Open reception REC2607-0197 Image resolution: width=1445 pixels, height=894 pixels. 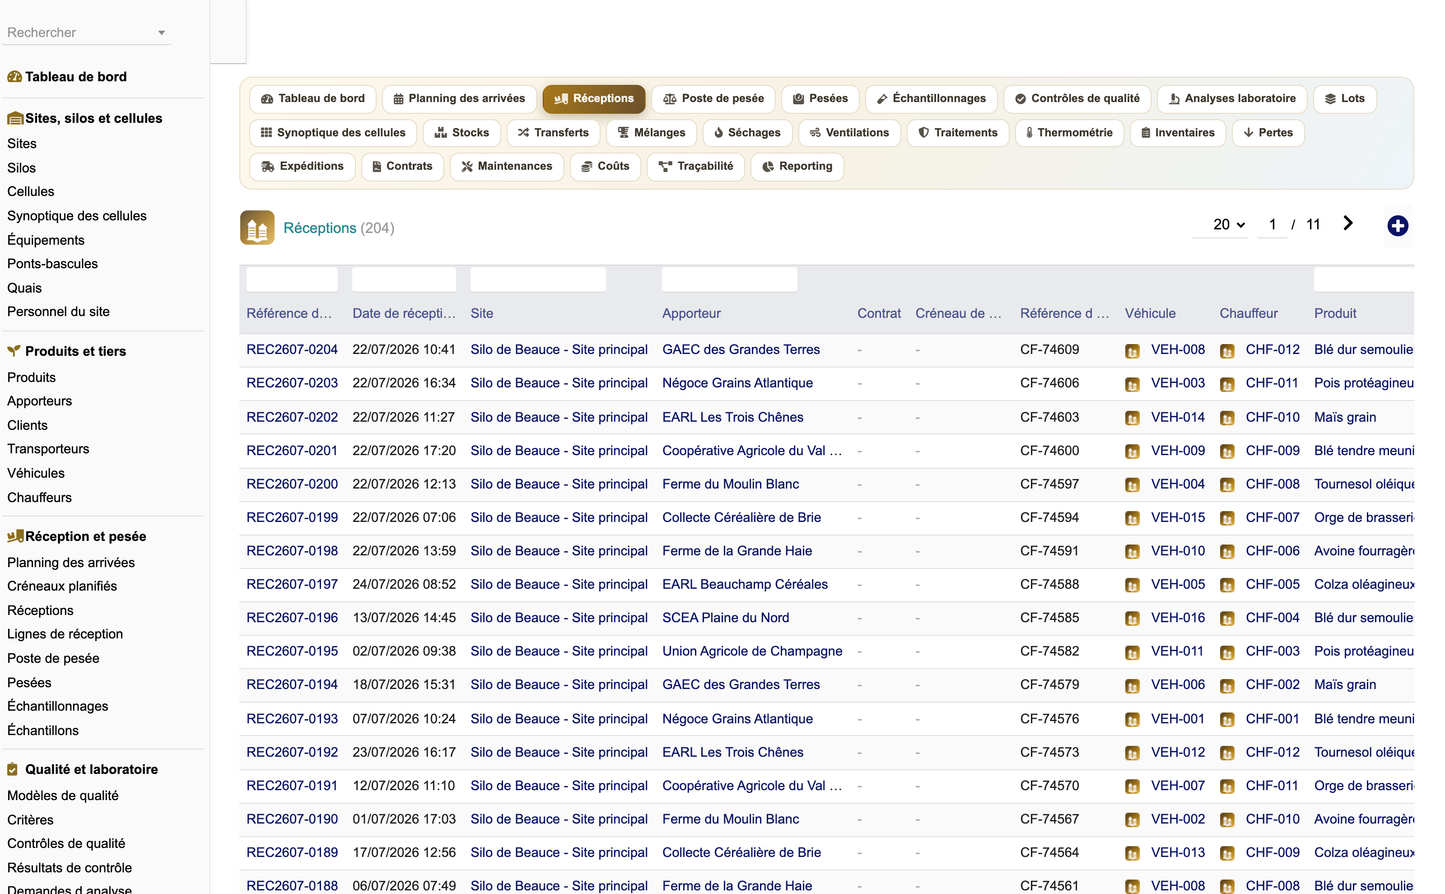tap(292, 585)
